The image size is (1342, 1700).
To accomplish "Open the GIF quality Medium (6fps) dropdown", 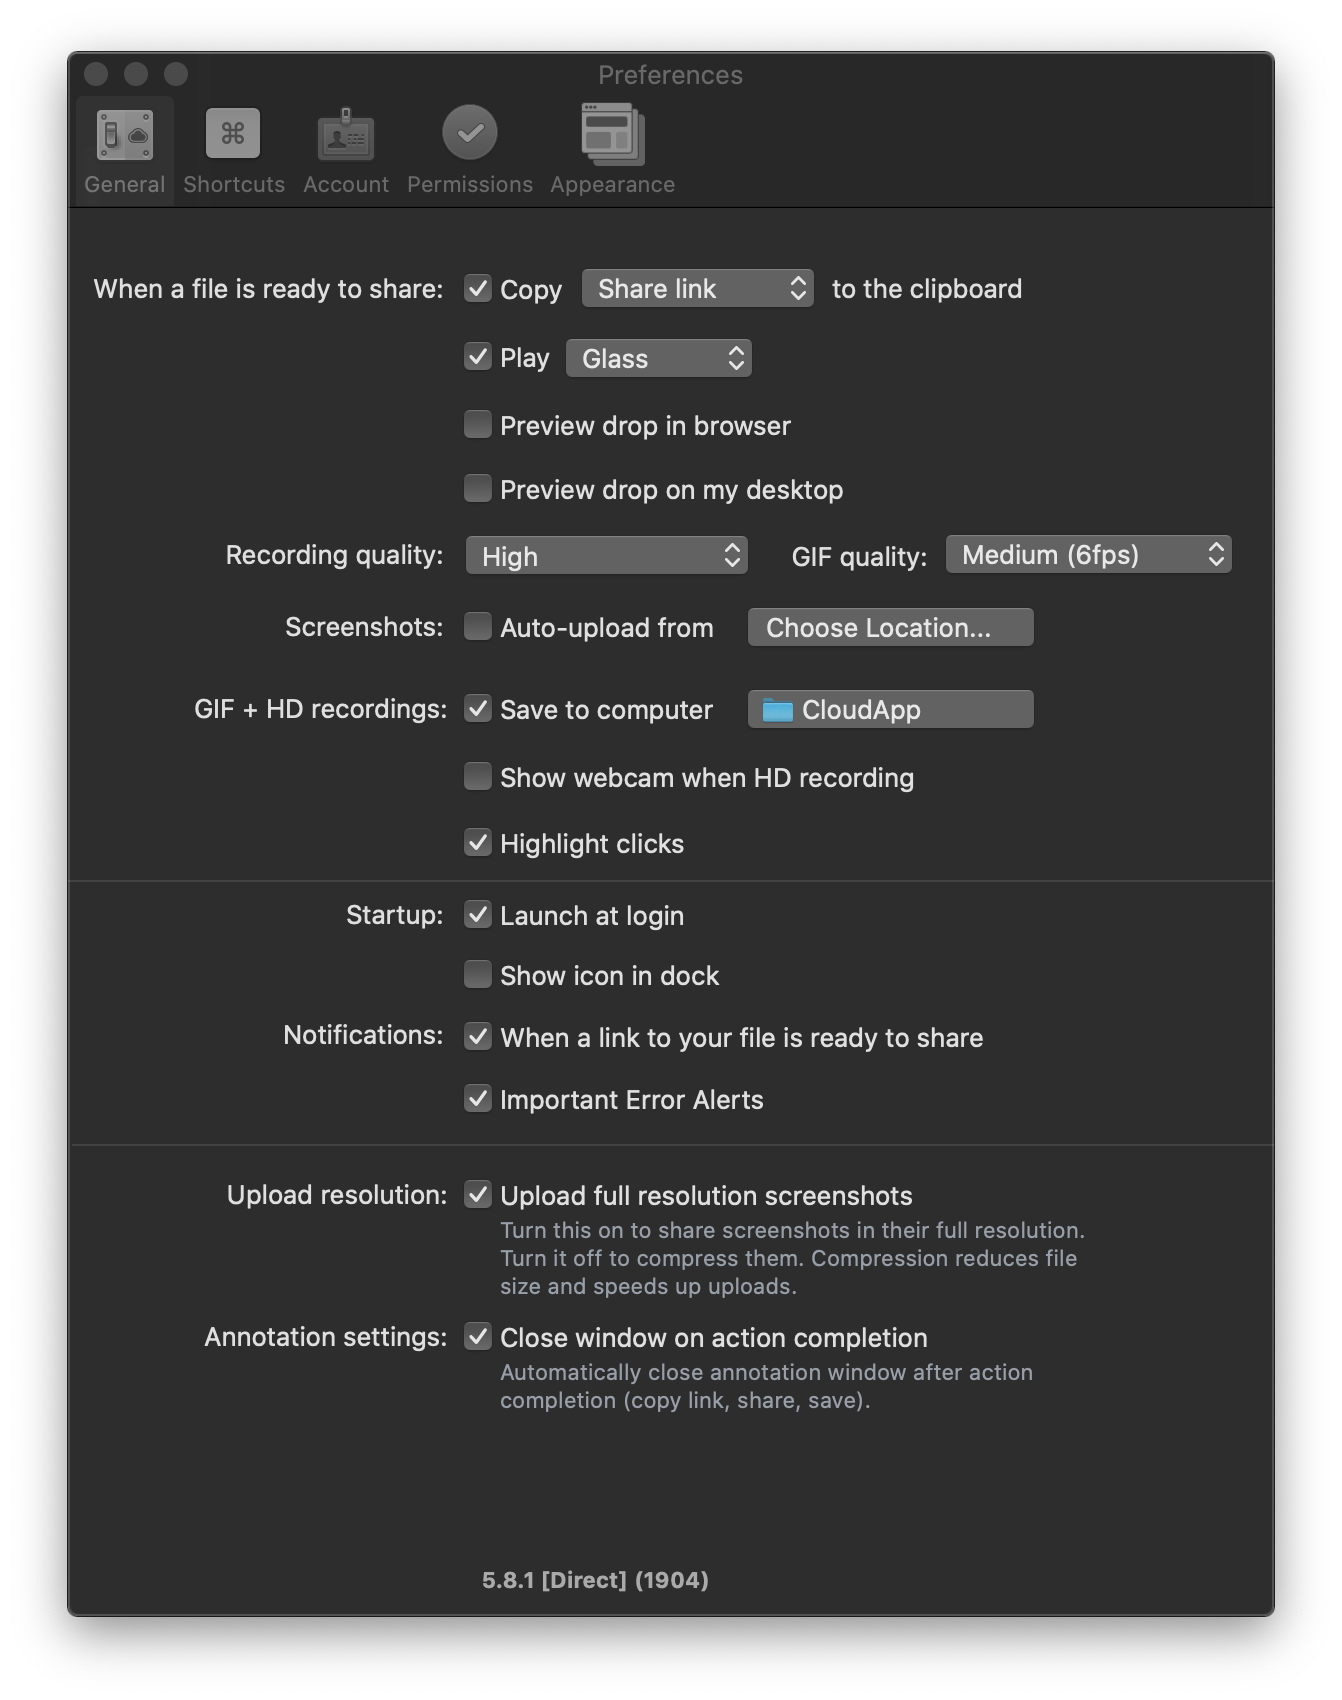I will [x=1089, y=555].
